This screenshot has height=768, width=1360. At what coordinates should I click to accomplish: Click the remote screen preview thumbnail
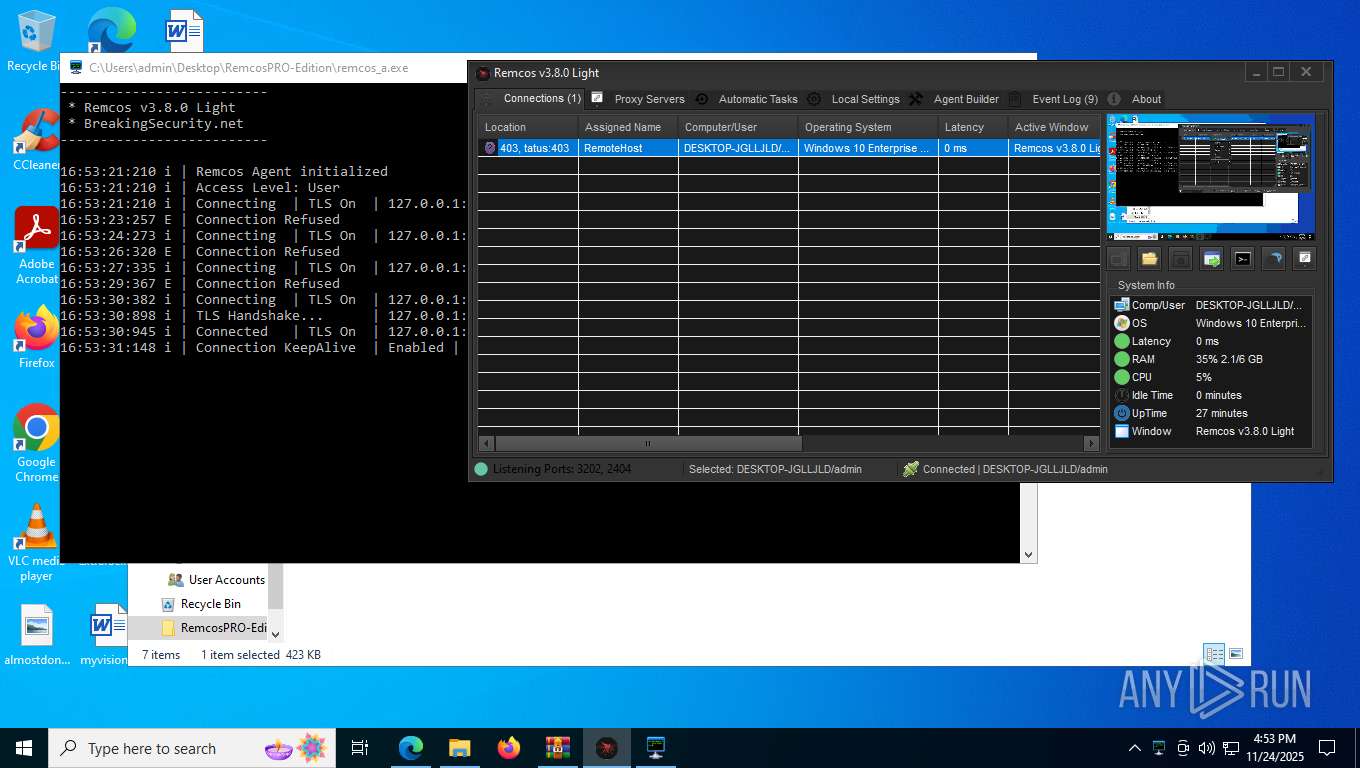[1211, 177]
